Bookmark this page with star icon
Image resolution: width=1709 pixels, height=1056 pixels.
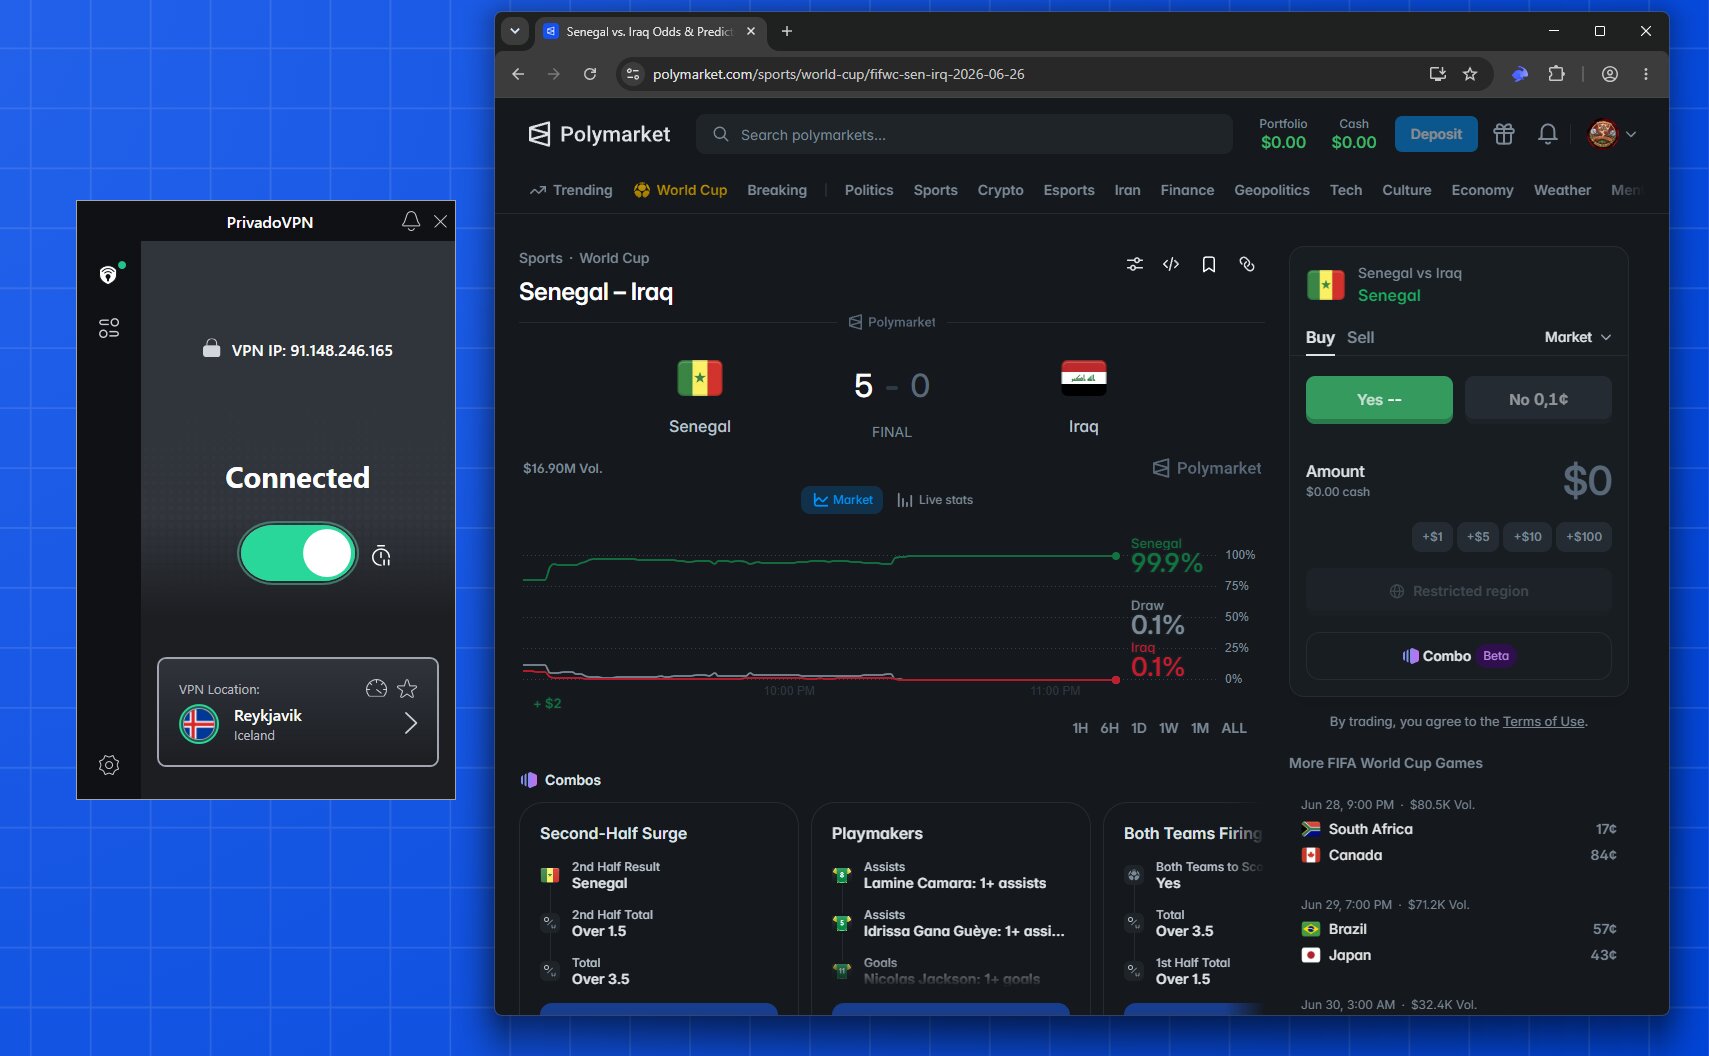(x=1470, y=74)
